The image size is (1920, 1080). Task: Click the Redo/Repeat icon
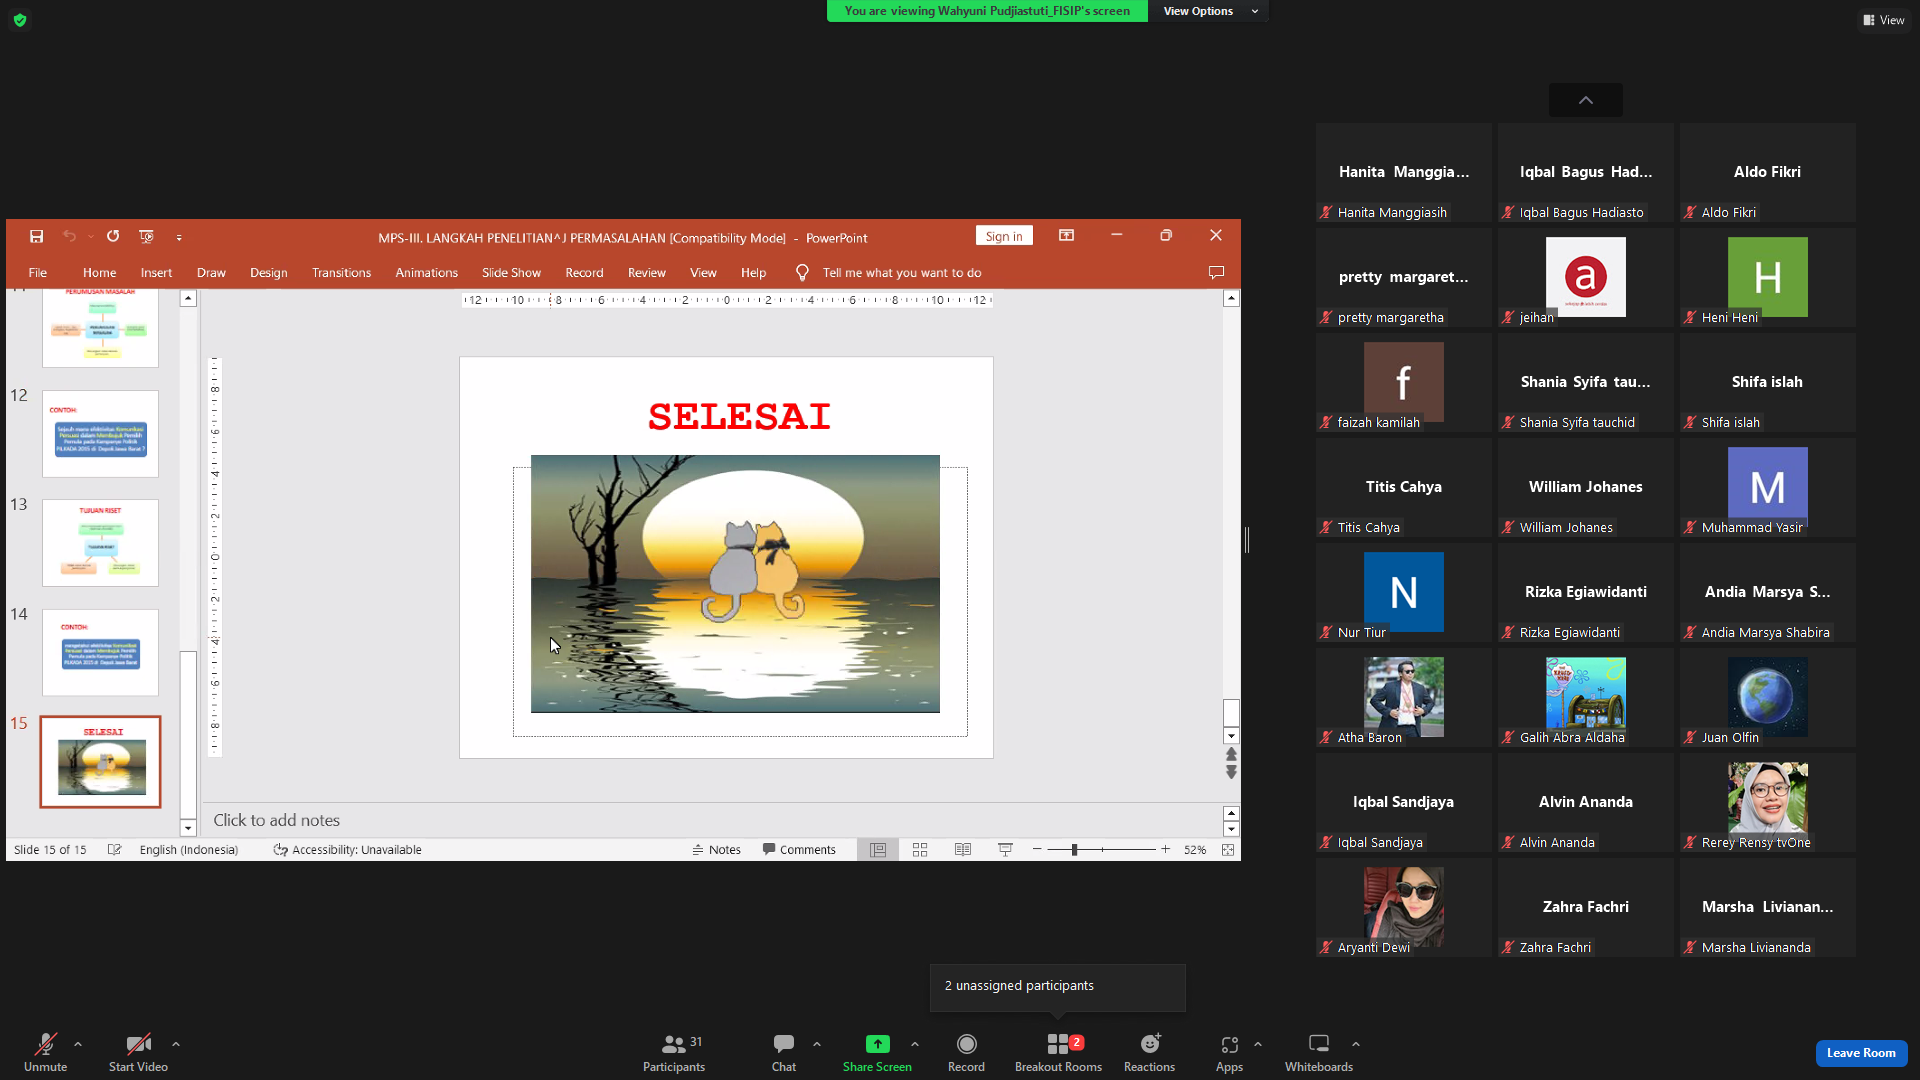click(113, 236)
